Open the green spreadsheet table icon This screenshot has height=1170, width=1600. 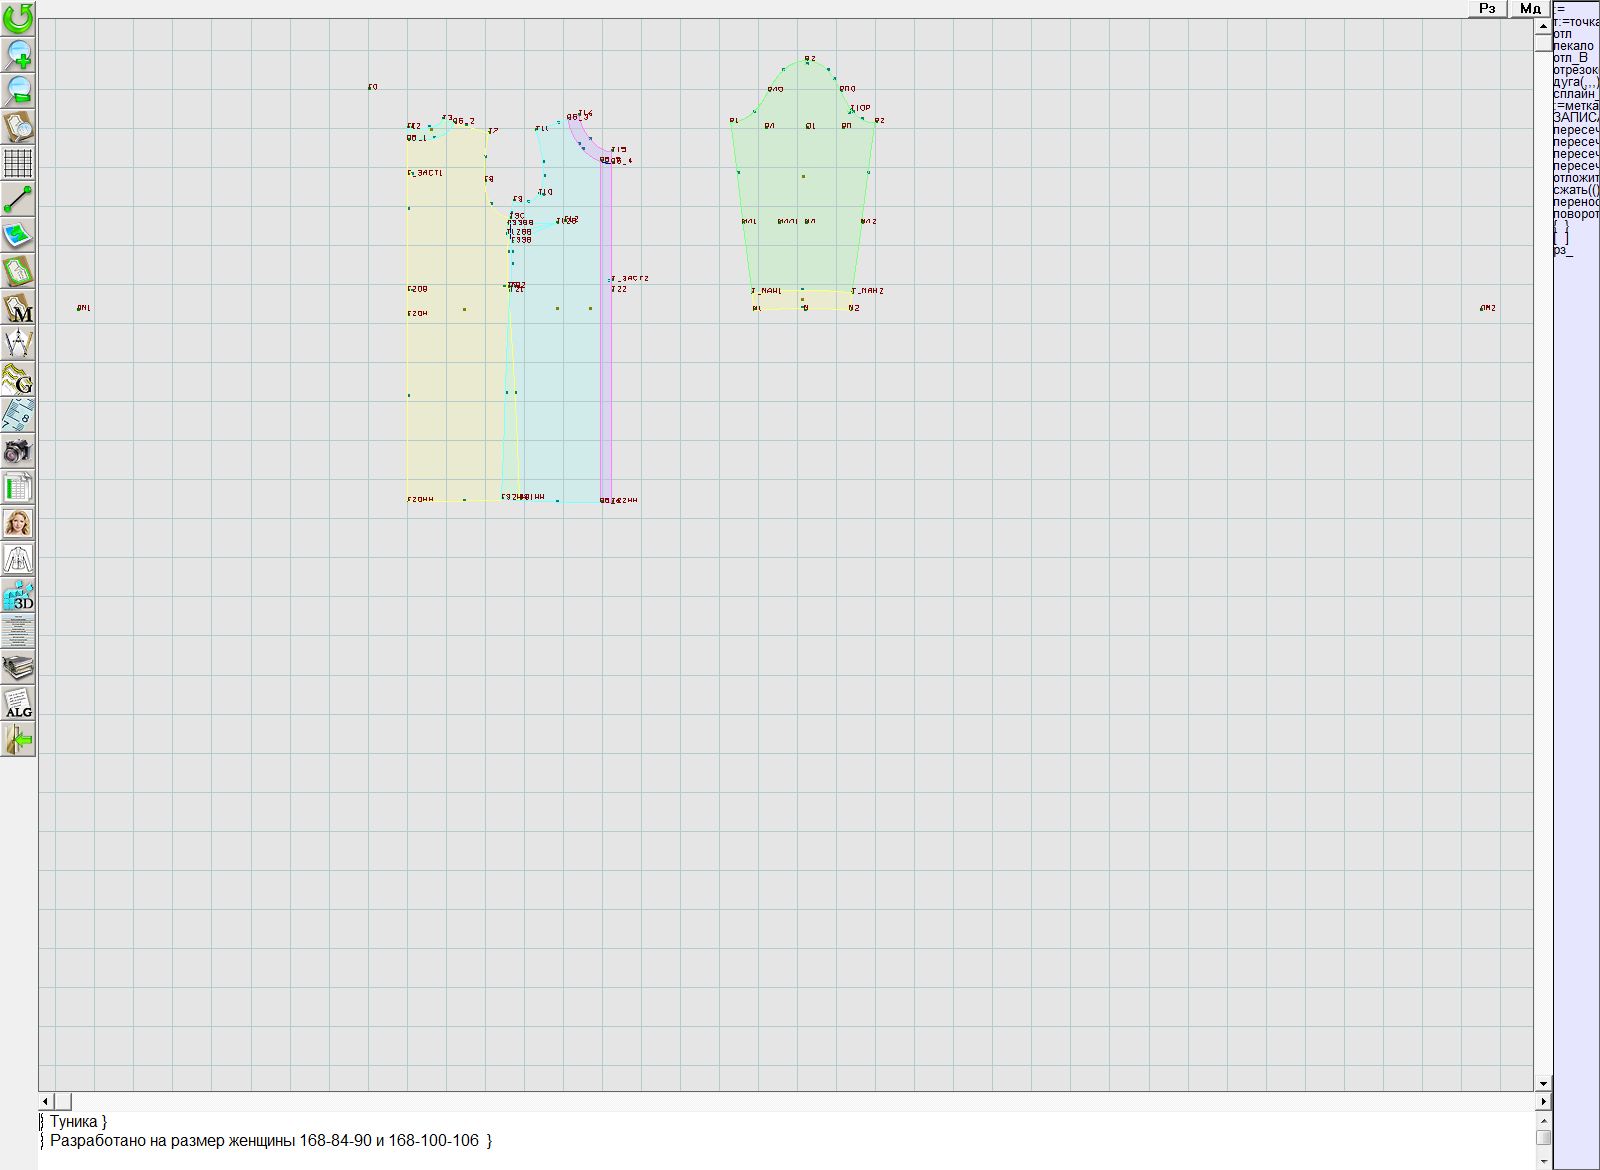click(18, 487)
